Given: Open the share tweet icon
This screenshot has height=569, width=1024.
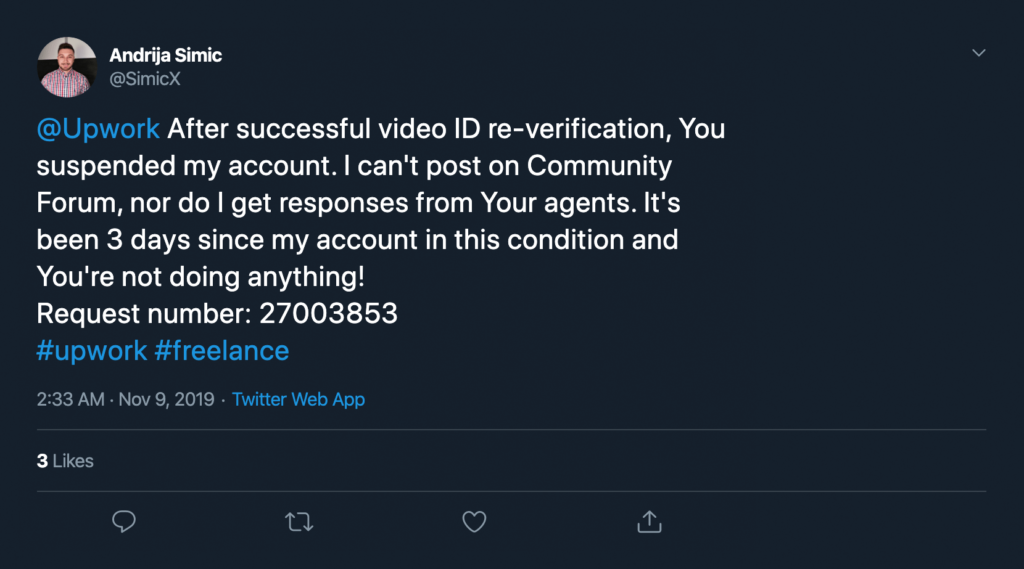Looking at the screenshot, I should [649, 521].
